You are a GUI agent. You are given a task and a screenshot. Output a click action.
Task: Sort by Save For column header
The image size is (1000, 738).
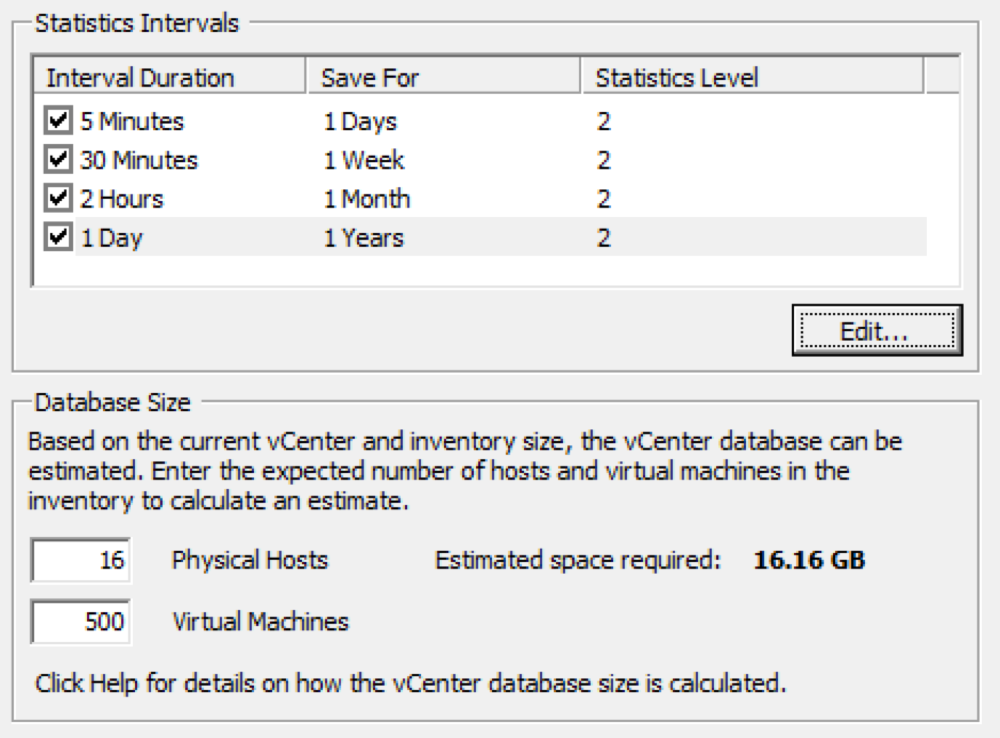click(445, 77)
